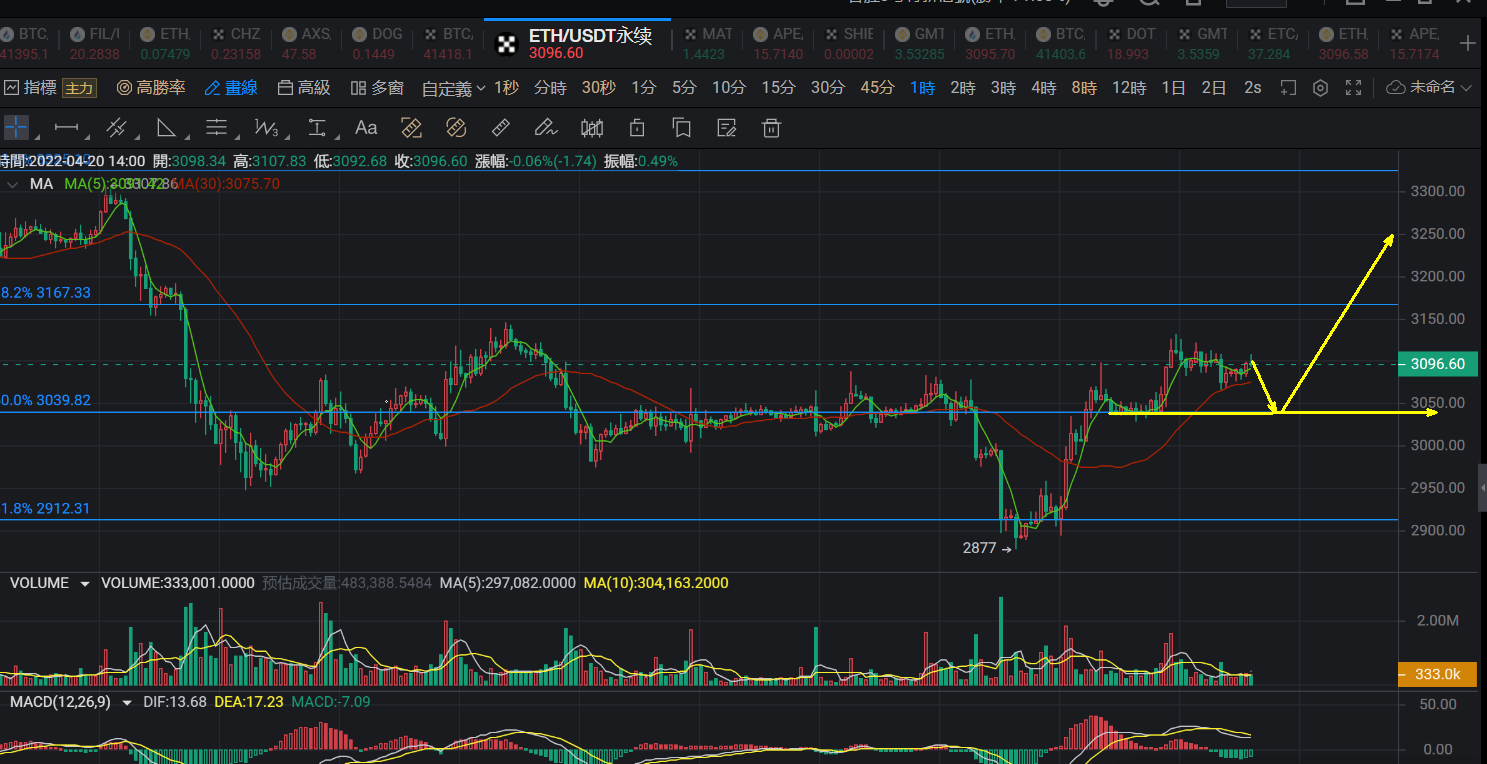1487x764 pixels.
Task: Click the Fibonacci label 3039.82
Action: tap(46, 400)
